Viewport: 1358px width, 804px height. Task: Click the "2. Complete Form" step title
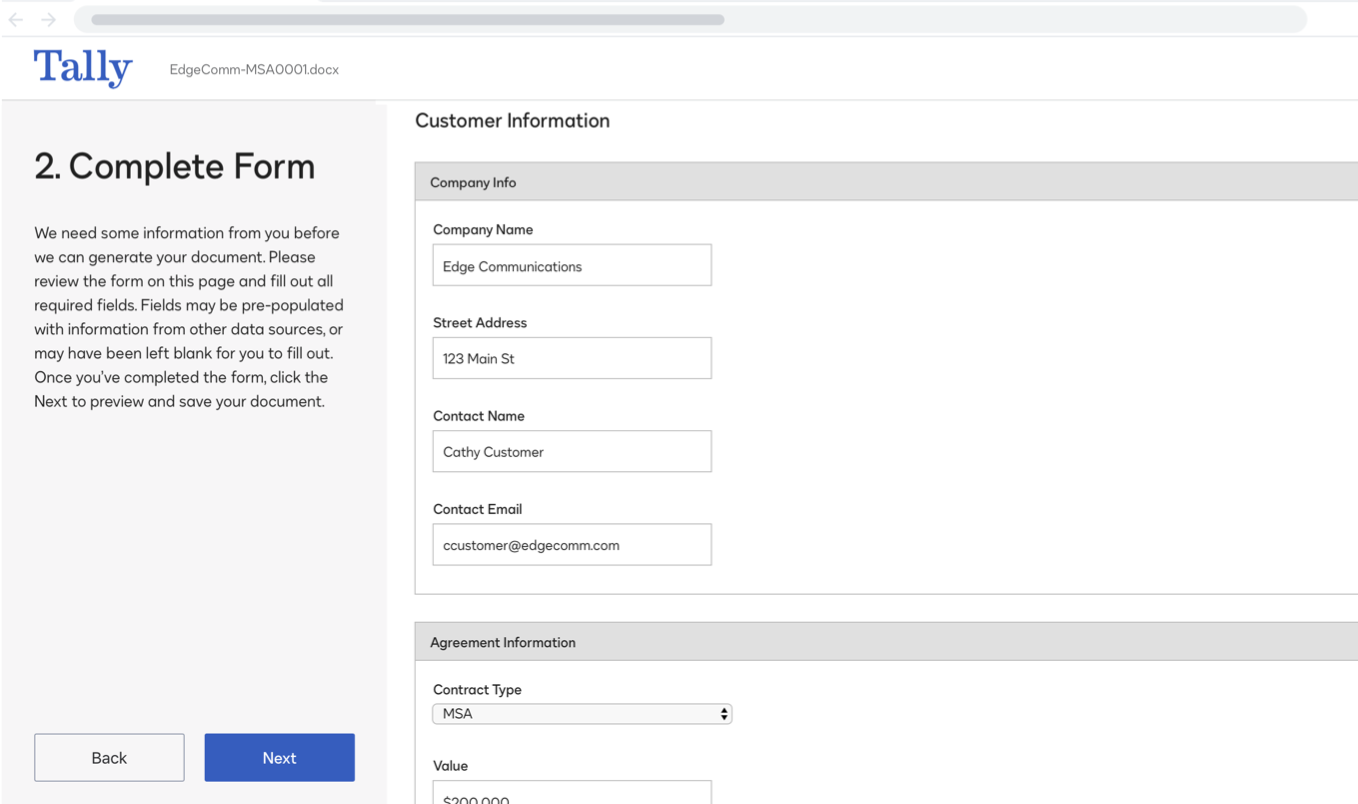pyautogui.click(x=175, y=166)
